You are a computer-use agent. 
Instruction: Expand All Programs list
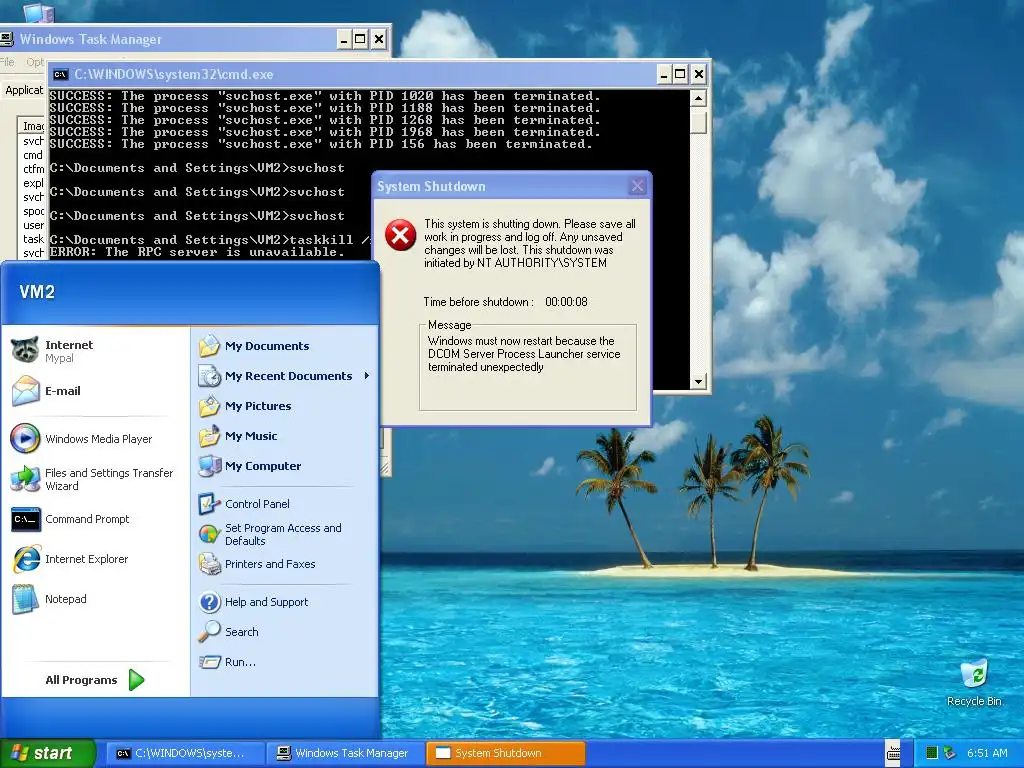coord(95,680)
